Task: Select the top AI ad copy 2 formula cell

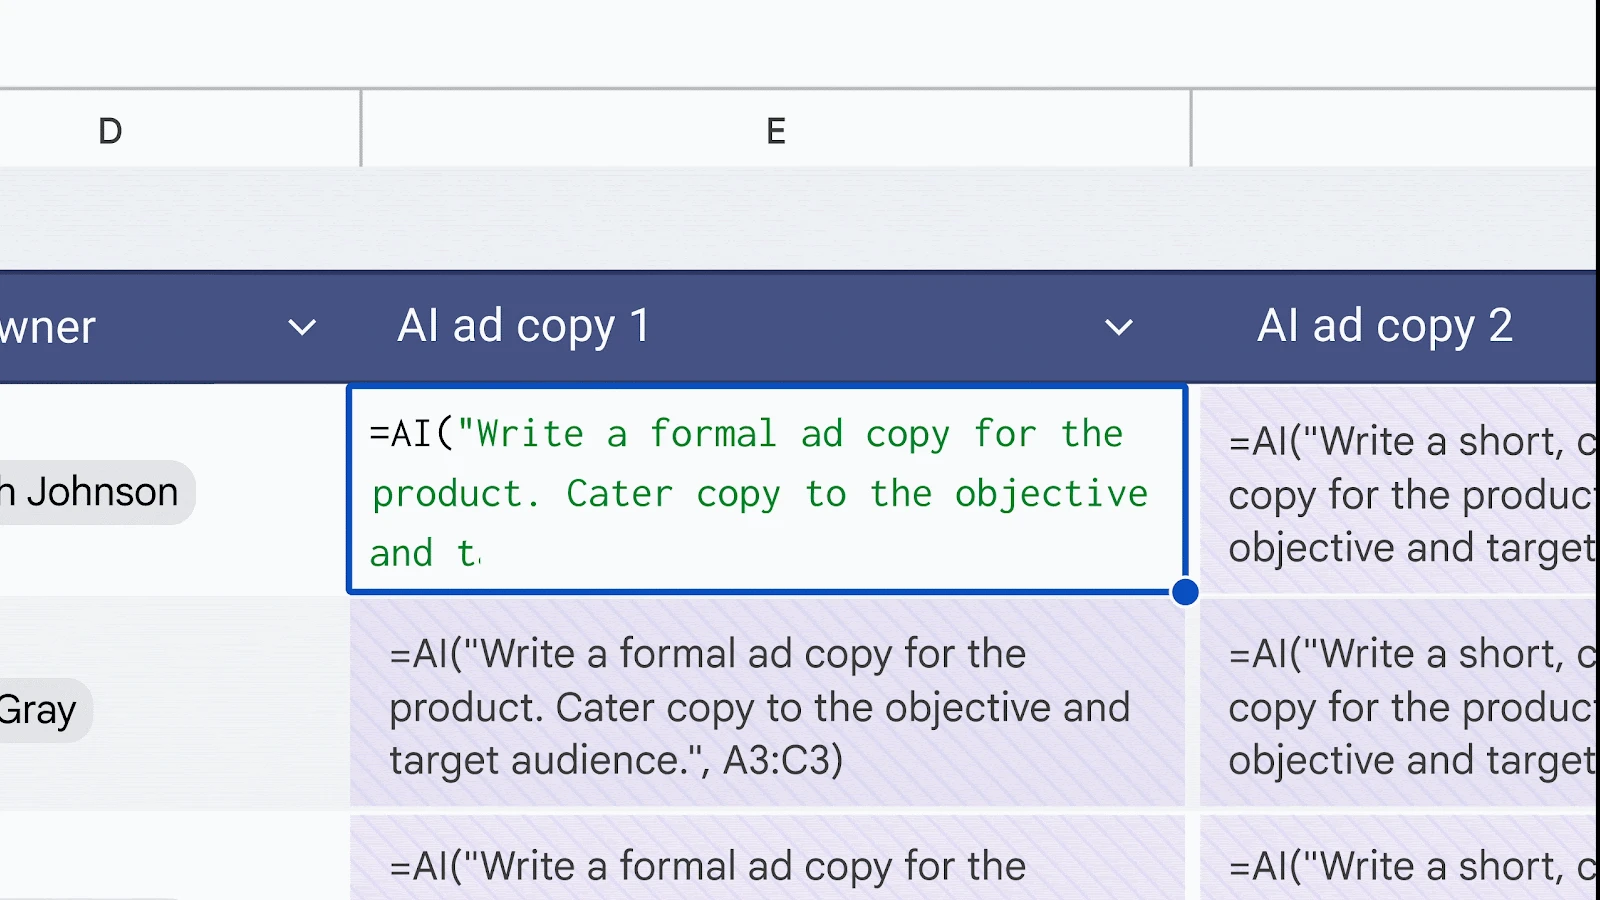Action: point(1397,492)
